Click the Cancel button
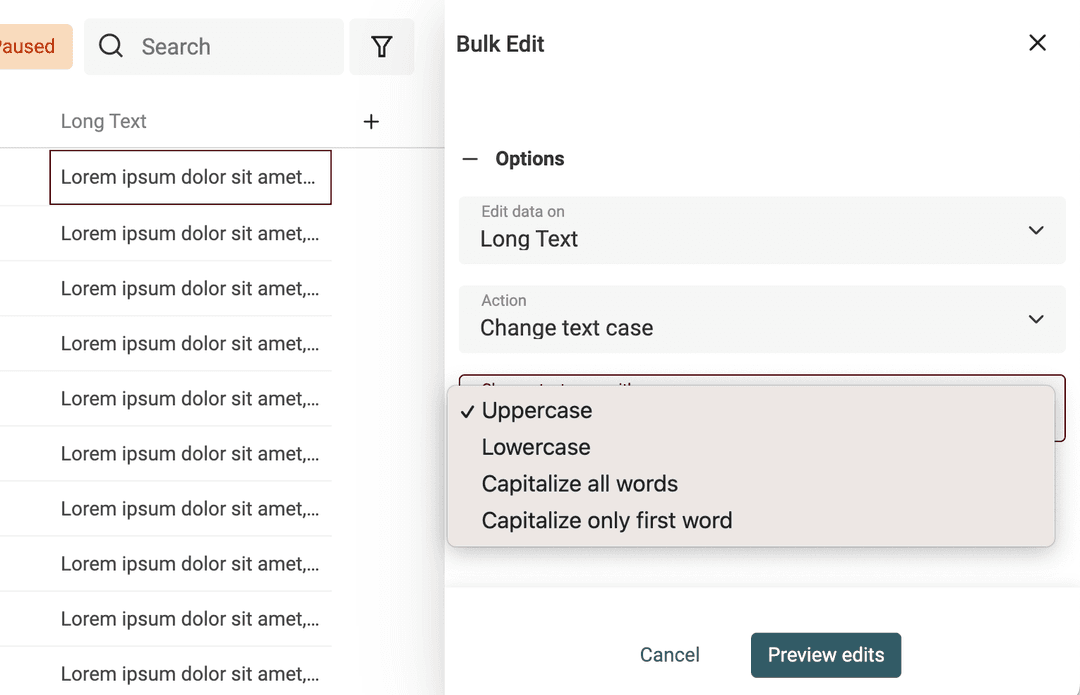This screenshot has width=1080, height=695. (669, 655)
